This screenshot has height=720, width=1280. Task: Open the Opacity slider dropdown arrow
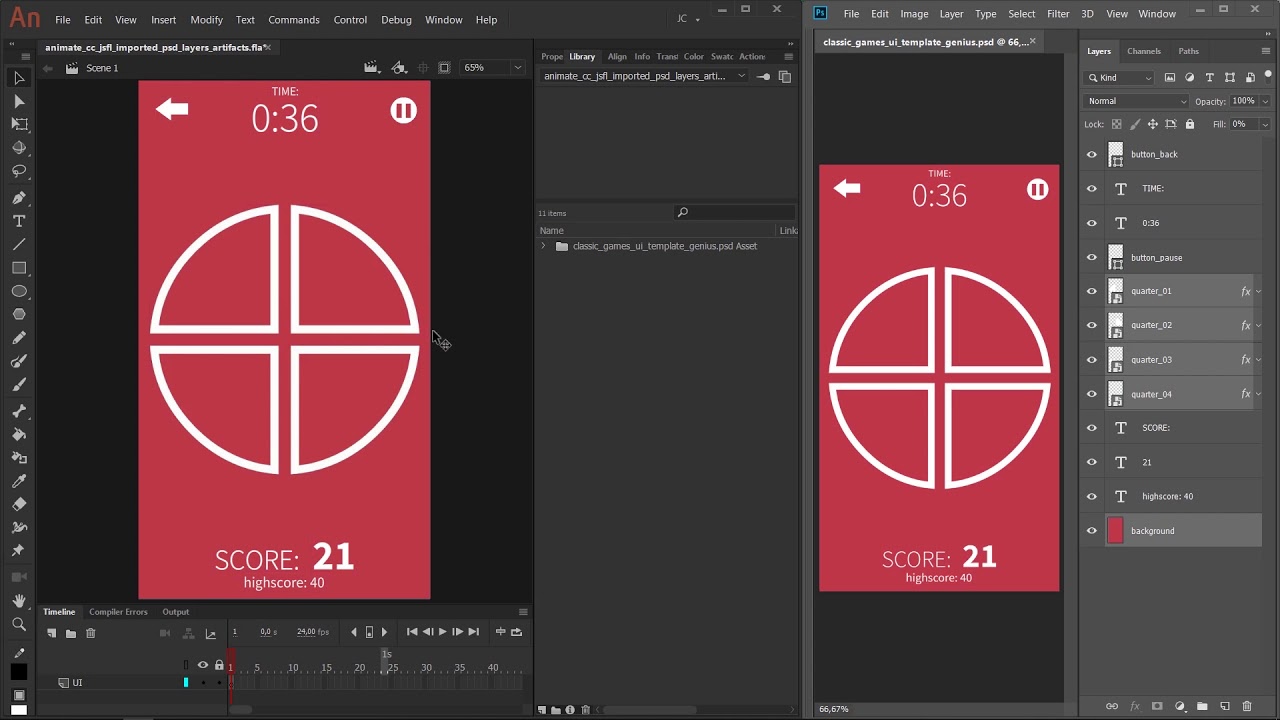(x=1265, y=101)
